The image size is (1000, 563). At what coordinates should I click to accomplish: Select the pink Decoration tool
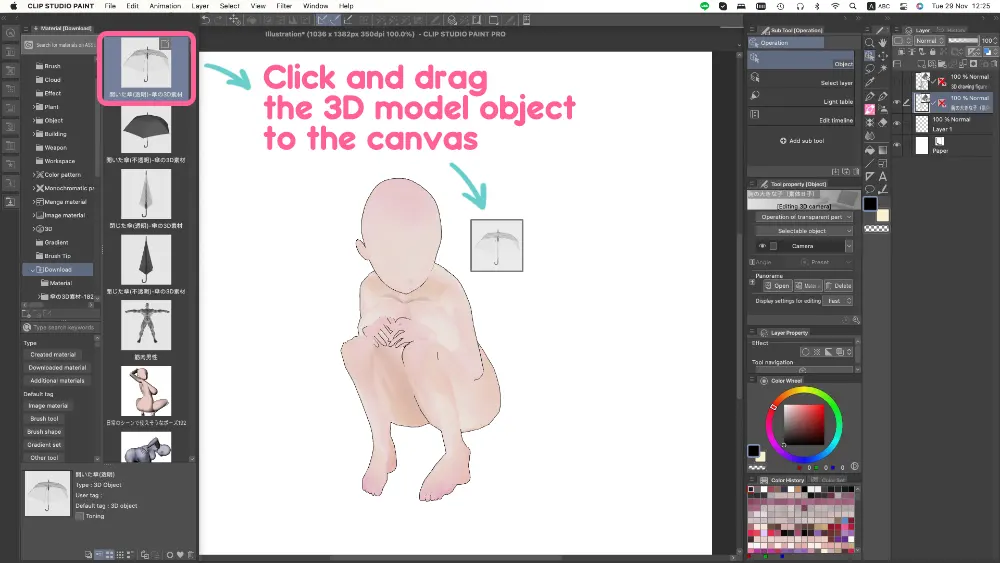pos(869,109)
